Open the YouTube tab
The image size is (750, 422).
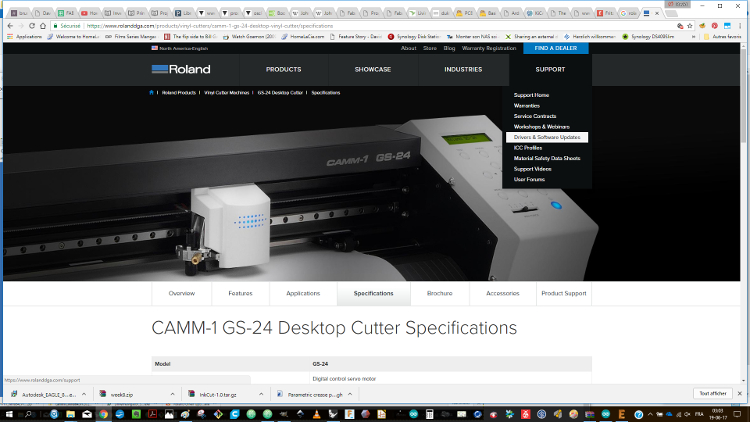[x=88, y=13]
